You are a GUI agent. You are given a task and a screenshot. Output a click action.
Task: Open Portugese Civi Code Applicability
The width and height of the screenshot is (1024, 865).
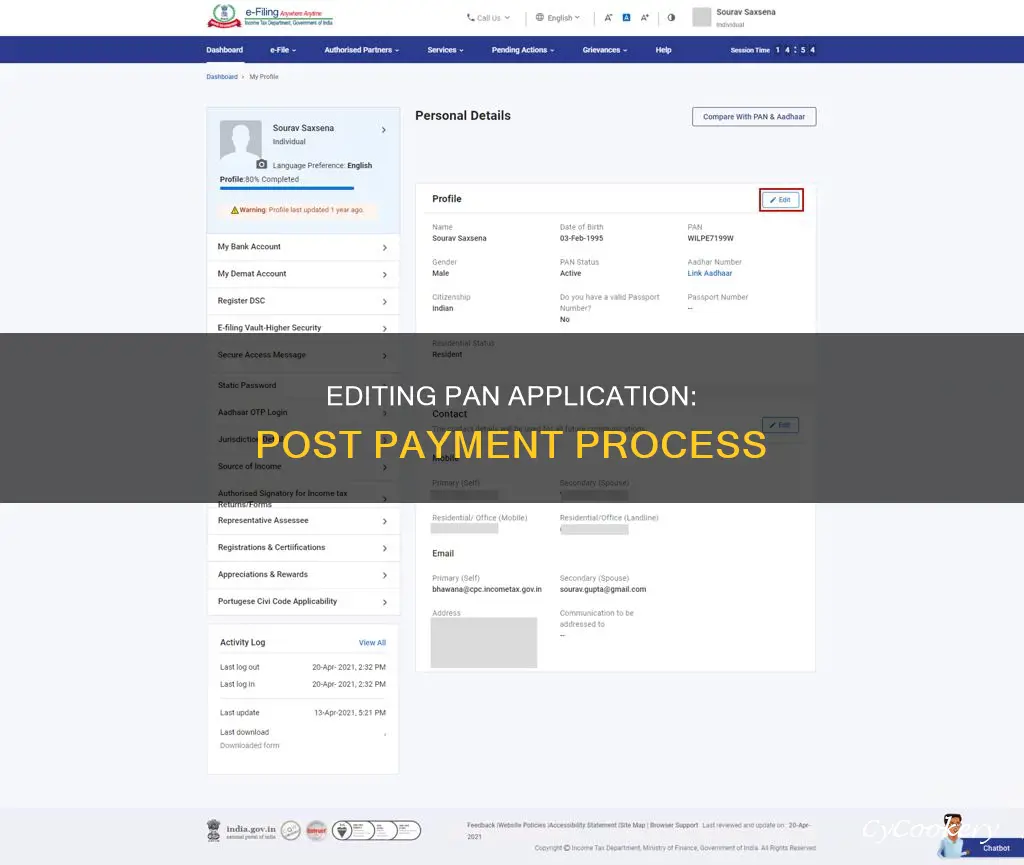[303, 601]
